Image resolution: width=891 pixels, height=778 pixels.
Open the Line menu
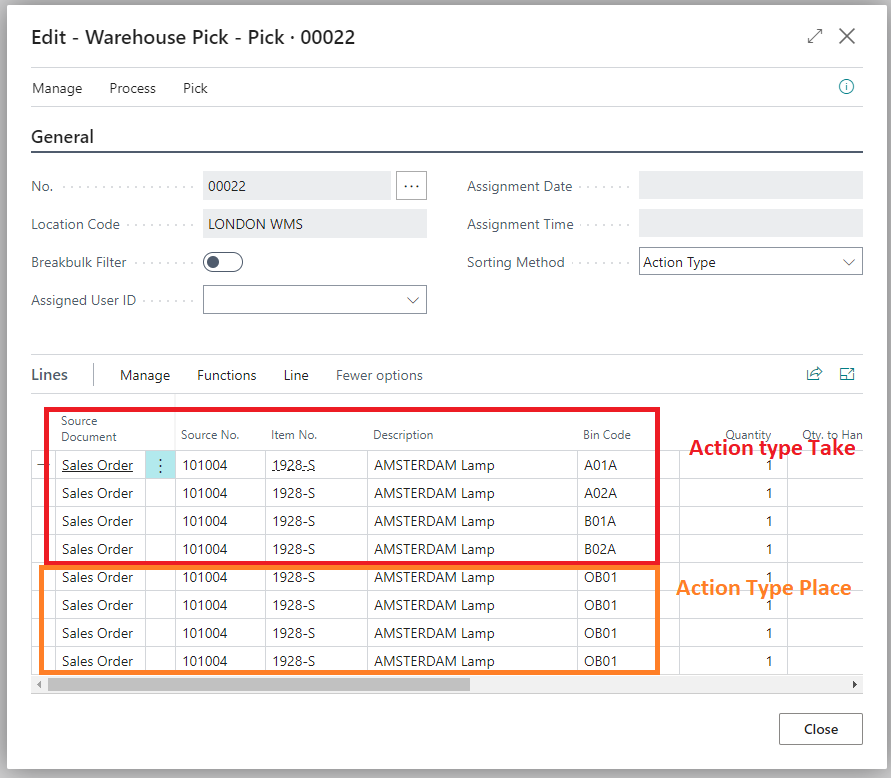296,375
